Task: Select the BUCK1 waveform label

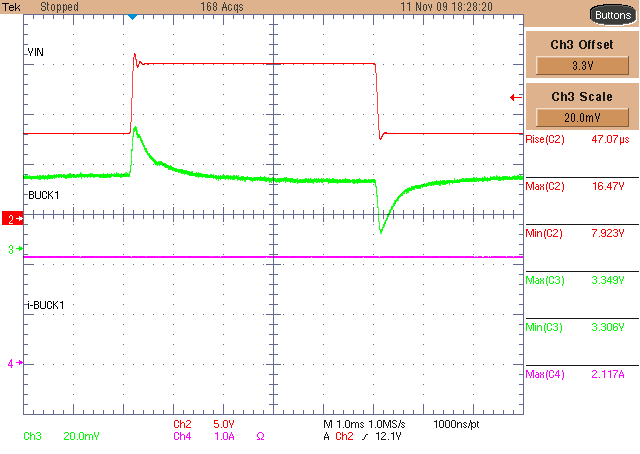Action: [x=44, y=195]
